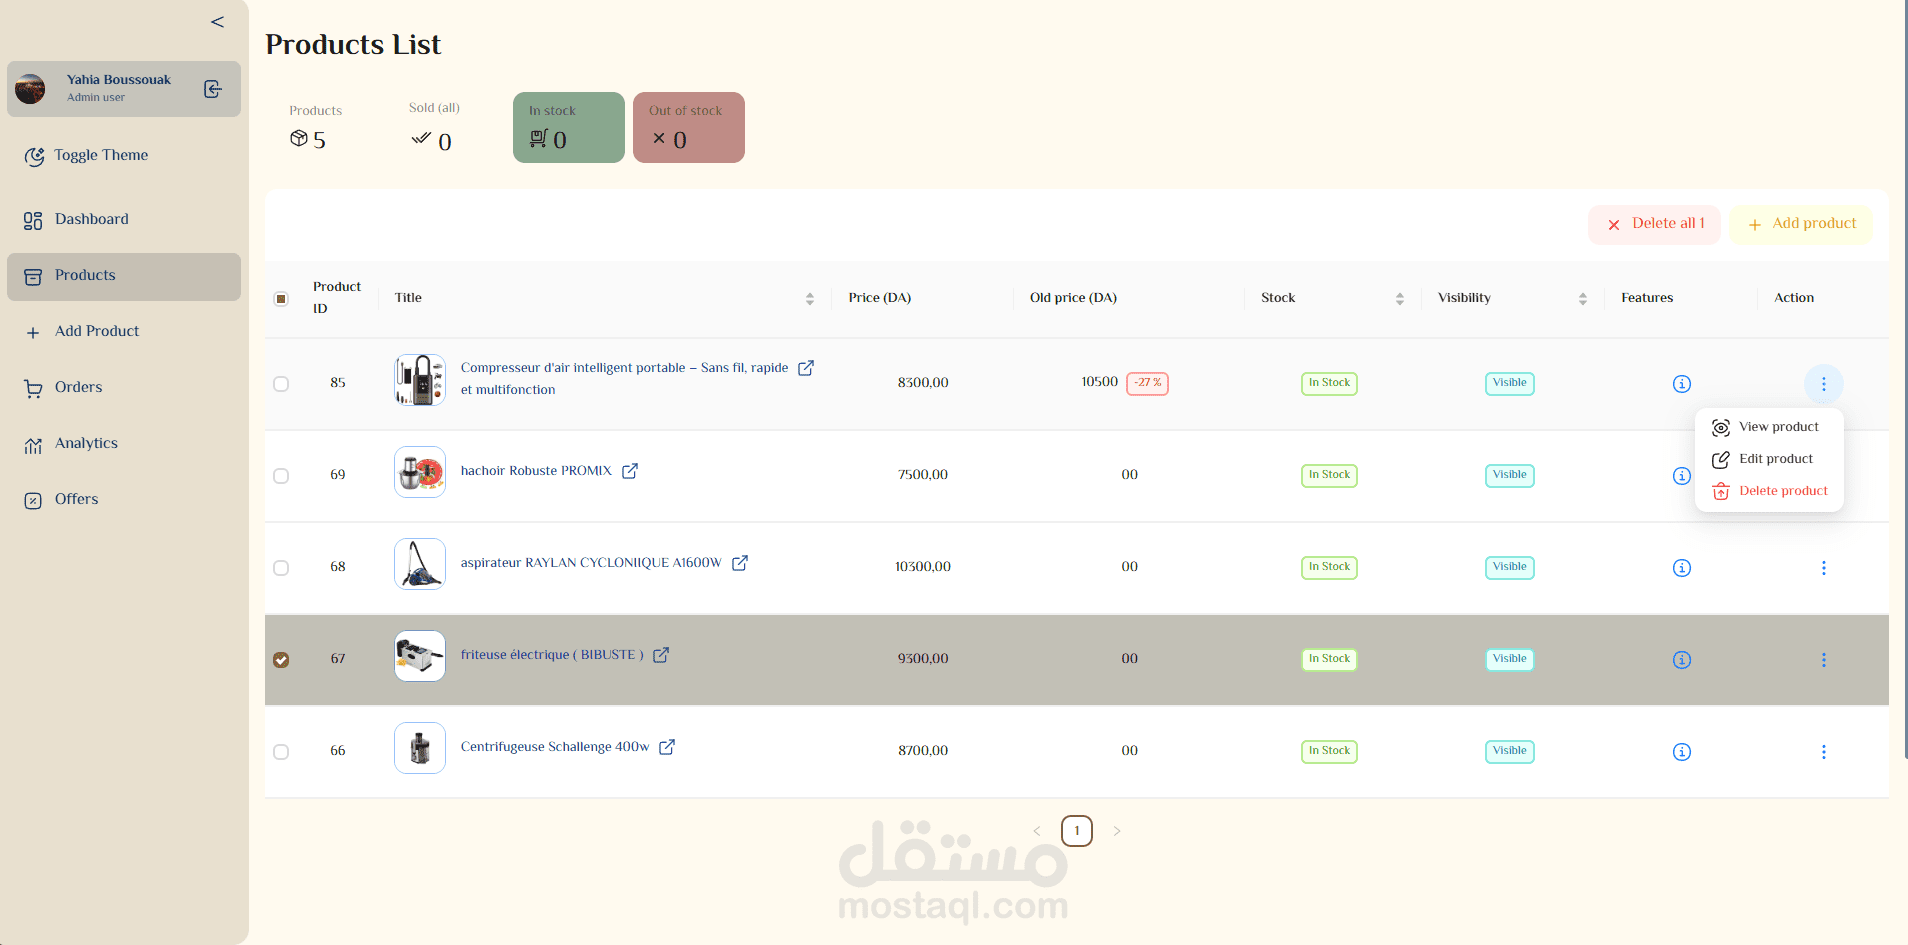Click the features info icon for product 67
This screenshot has width=1908, height=945.
[1682, 660]
